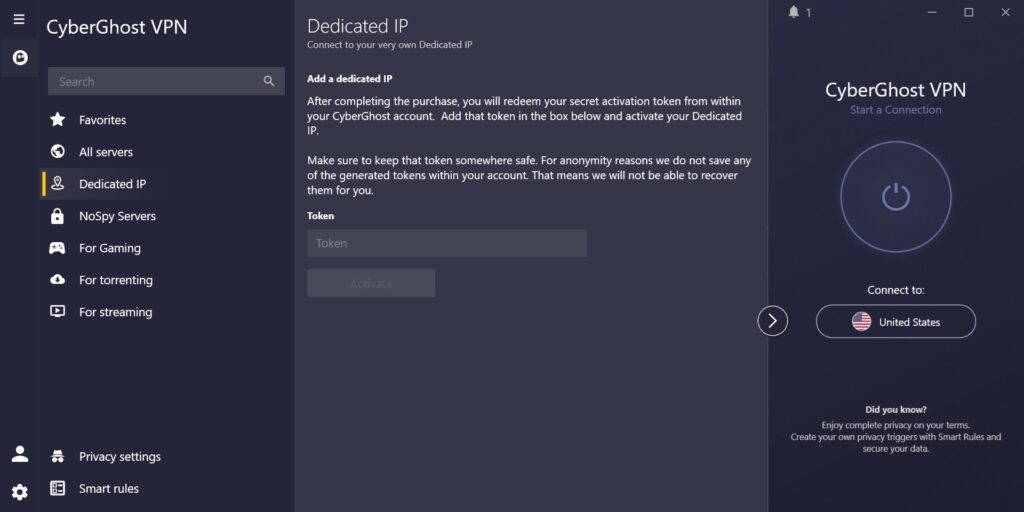
Task: Click the 'Add a dedicated IP' heading
Action: 349,78
